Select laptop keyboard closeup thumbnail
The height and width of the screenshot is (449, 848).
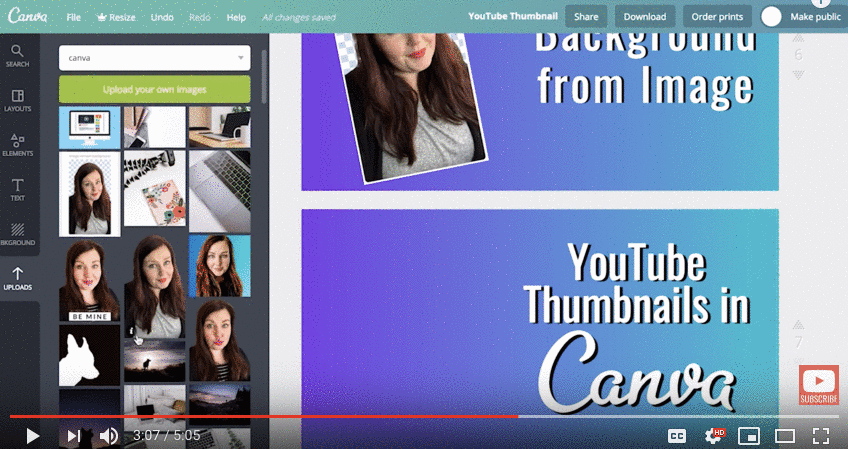pos(220,192)
